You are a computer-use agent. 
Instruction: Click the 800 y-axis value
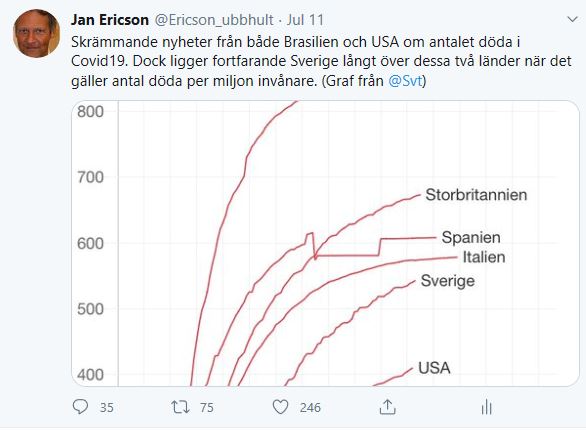(90, 111)
